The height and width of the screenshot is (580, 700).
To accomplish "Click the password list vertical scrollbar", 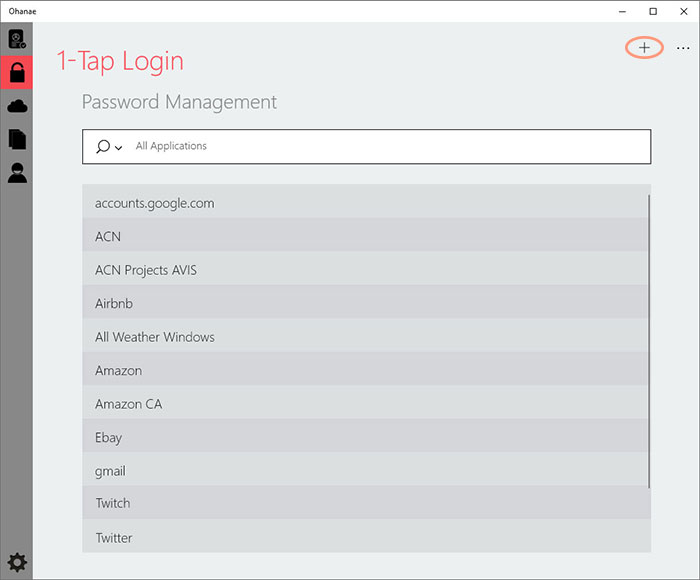I will click(x=649, y=341).
